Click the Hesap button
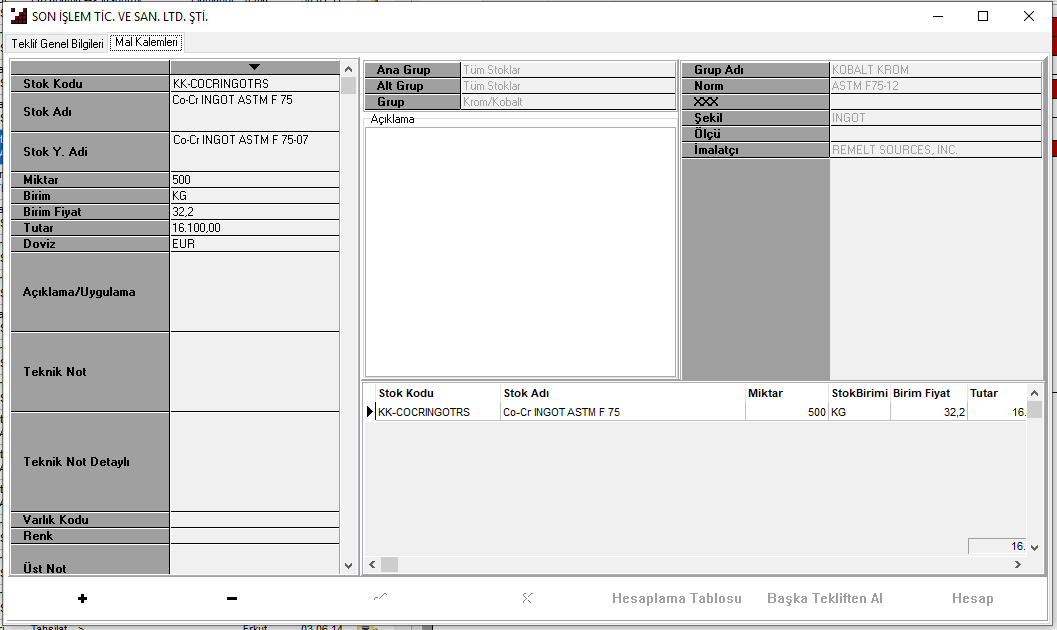 click(972, 598)
